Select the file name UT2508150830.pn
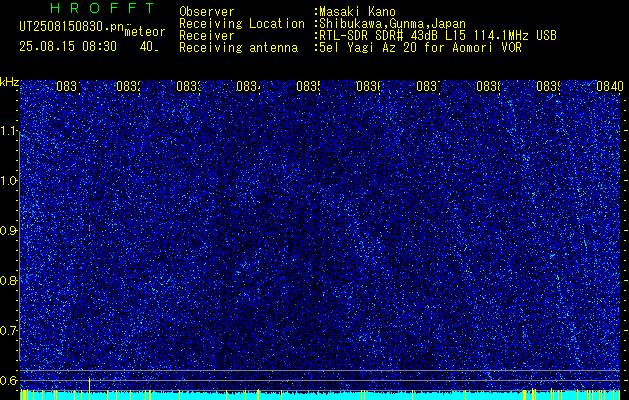This screenshot has width=629, height=400. (71, 26)
